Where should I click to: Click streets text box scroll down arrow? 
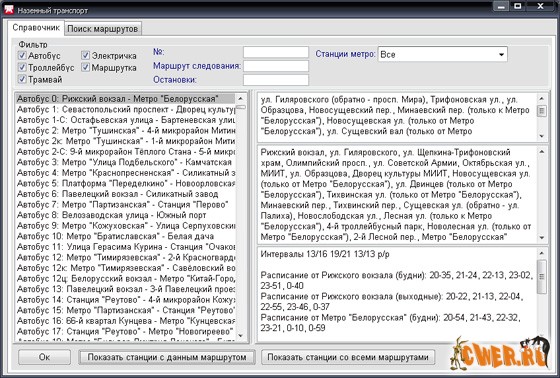click(542, 136)
